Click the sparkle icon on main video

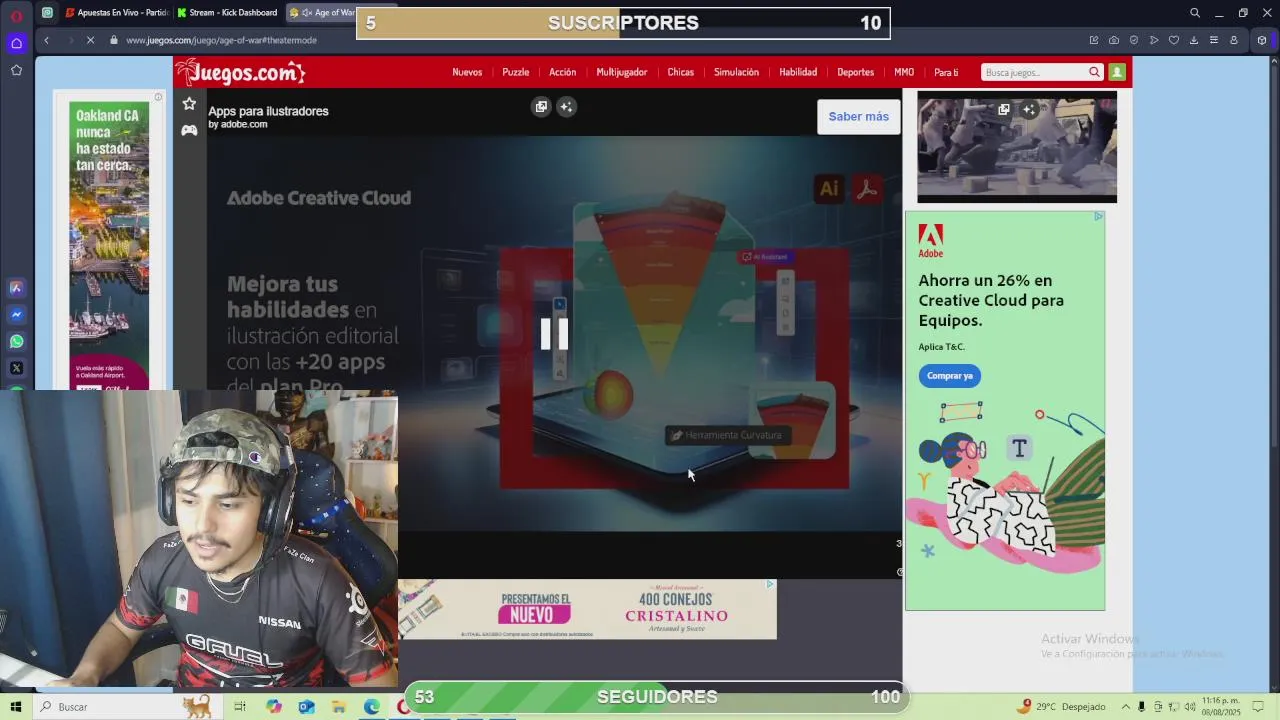[x=566, y=107]
